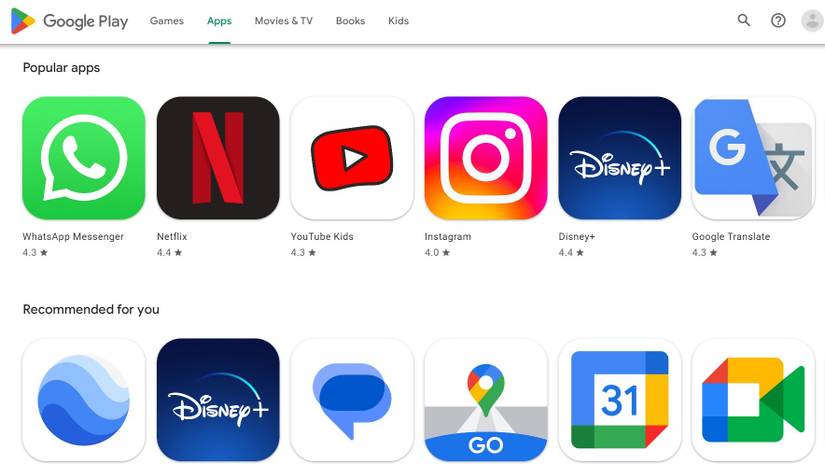Open the help question mark icon
The image size is (825, 464).
click(x=778, y=21)
